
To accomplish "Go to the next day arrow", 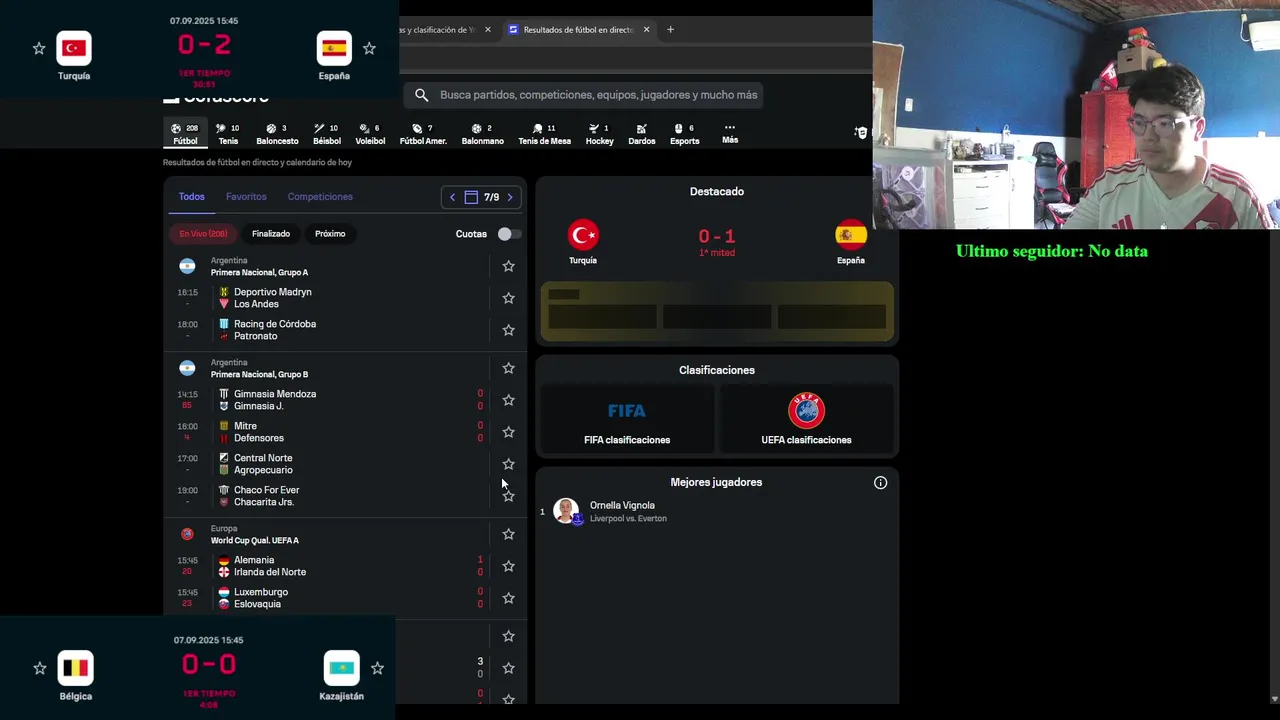I will [510, 197].
